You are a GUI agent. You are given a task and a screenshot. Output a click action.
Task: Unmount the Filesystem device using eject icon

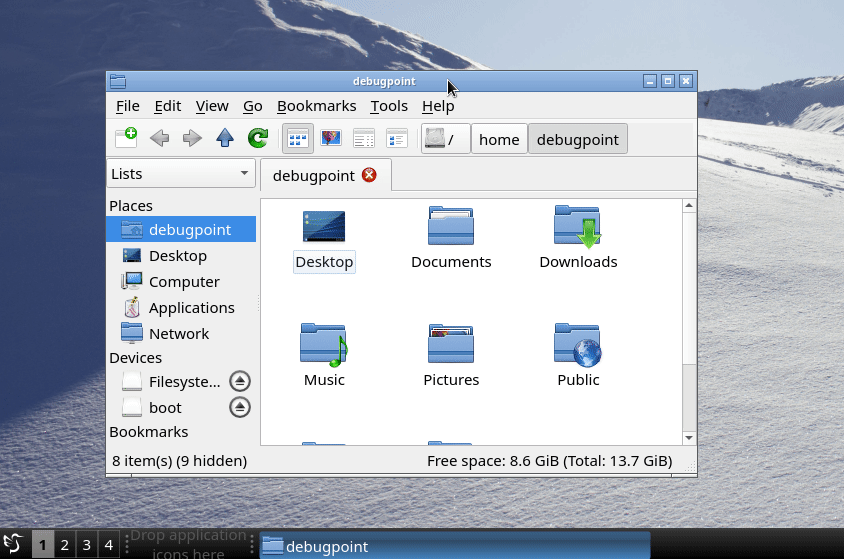pos(239,381)
